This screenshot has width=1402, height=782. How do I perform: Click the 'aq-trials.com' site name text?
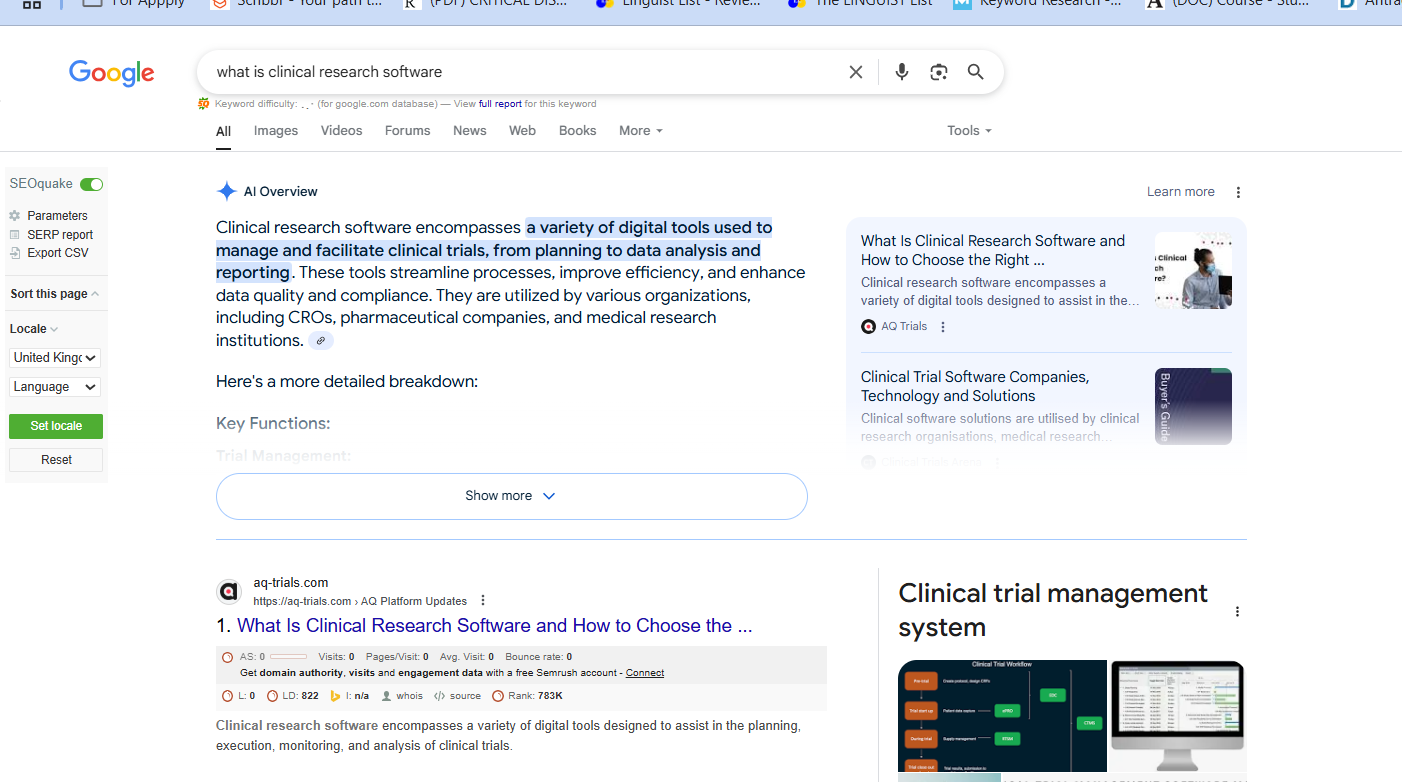(x=291, y=583)
